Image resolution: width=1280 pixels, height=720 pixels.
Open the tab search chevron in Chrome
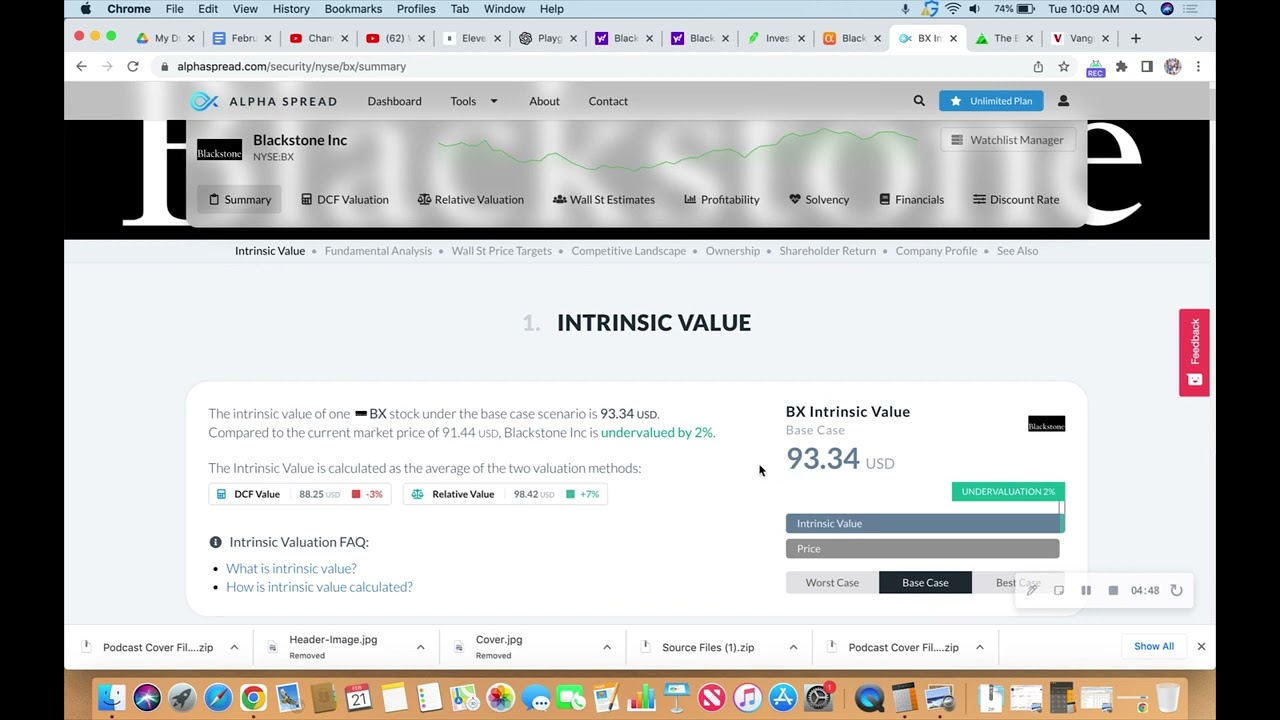pyautogui.click(x=1198, y=38)
